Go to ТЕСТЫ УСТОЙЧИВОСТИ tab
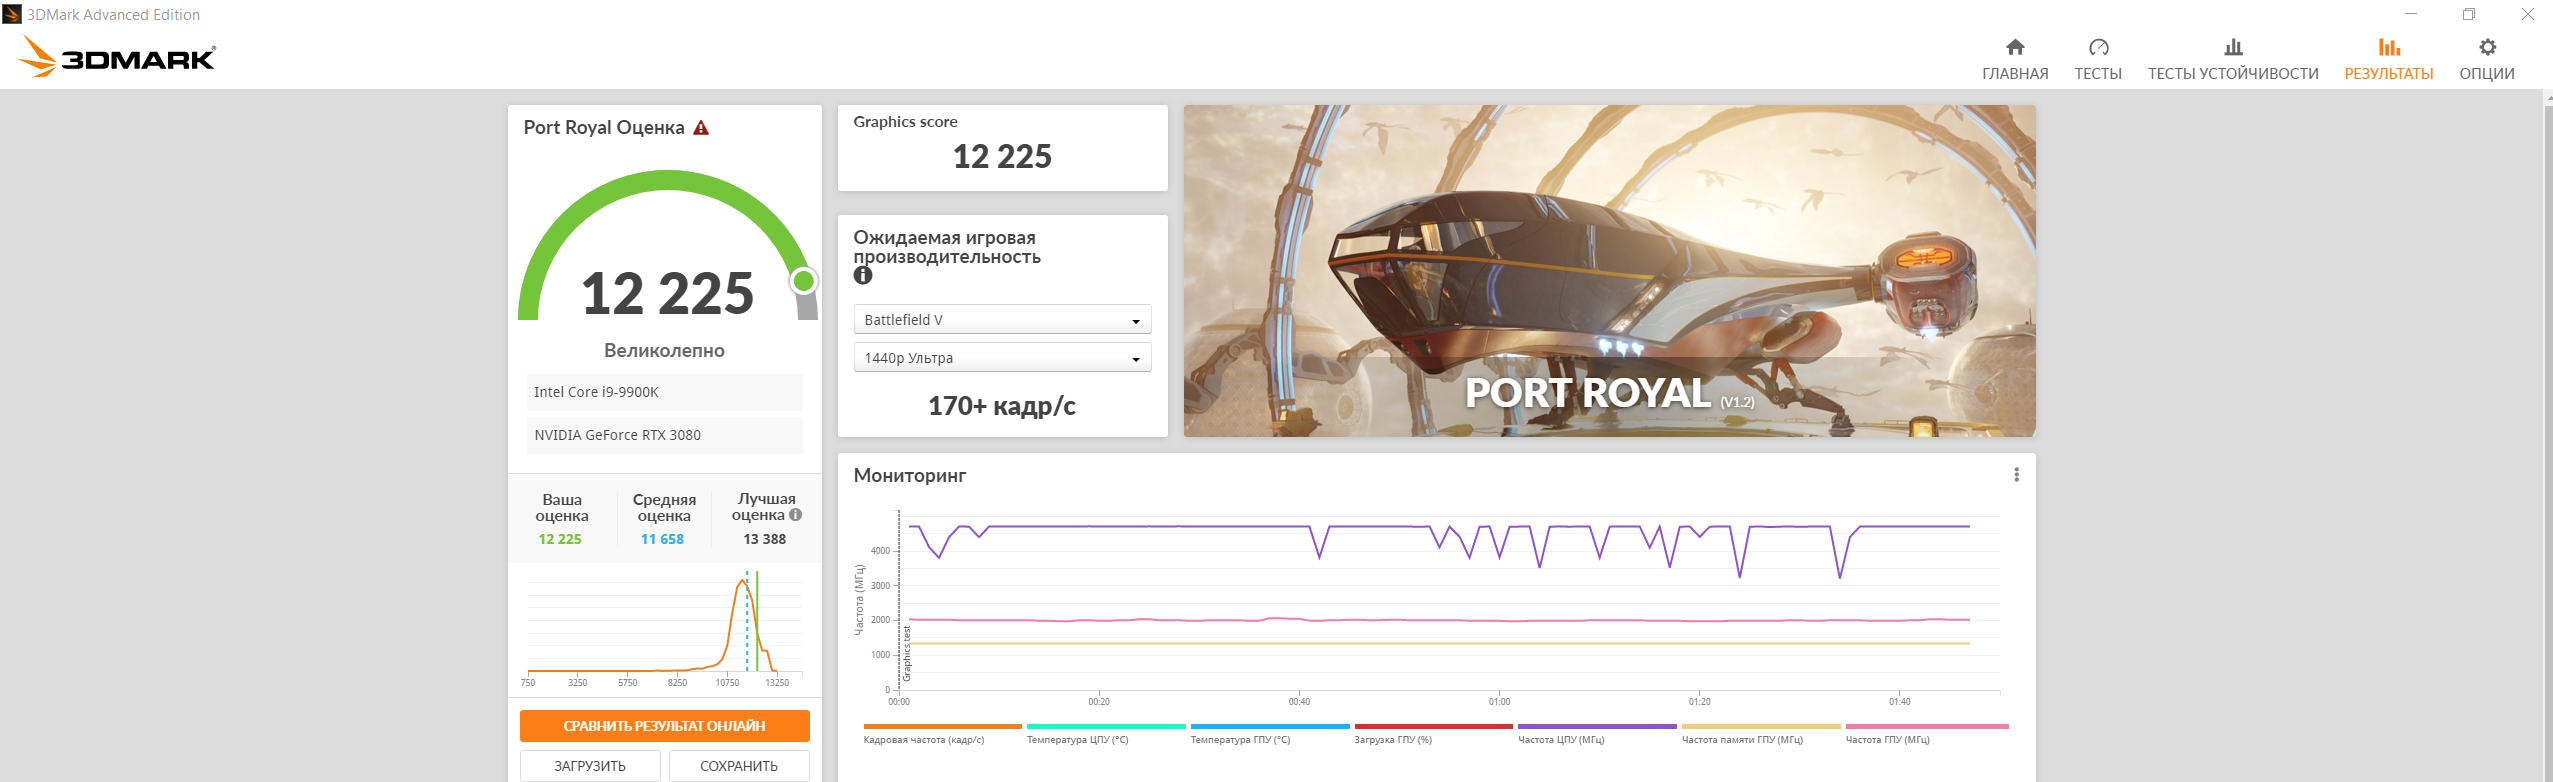 pos(2233,60)
